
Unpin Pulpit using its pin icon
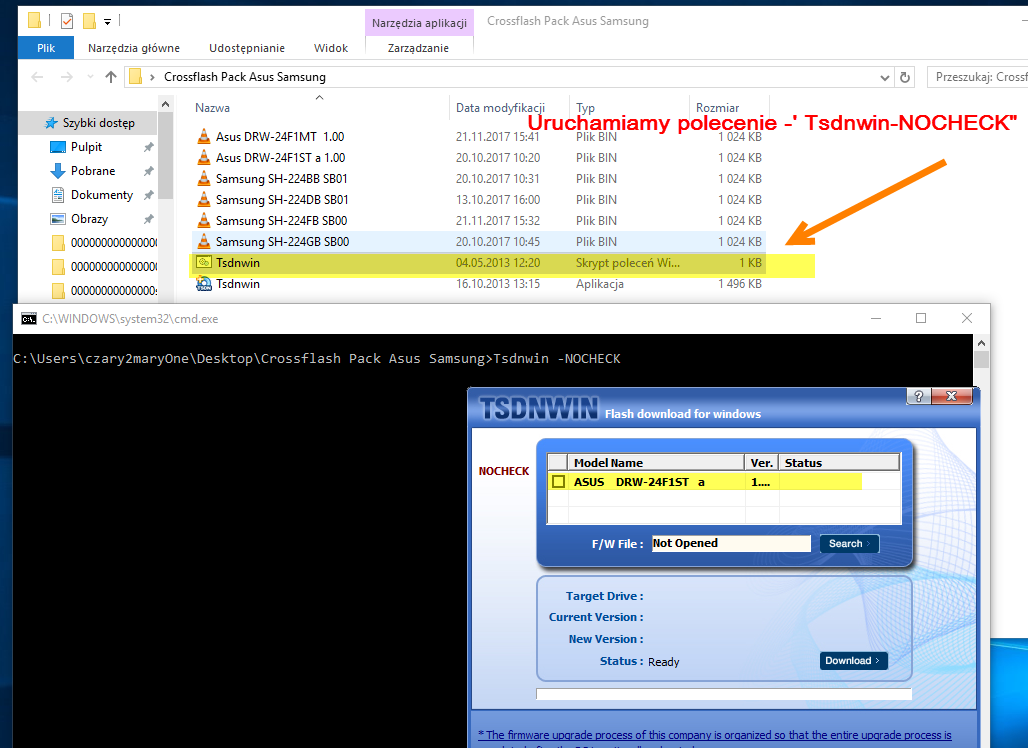(x=148, y=148)
